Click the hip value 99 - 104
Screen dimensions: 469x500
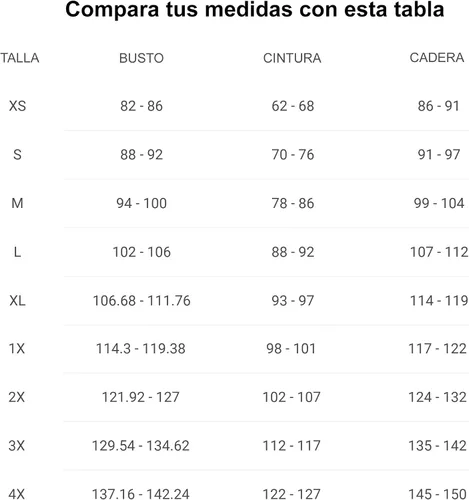(x=439, y=203)
